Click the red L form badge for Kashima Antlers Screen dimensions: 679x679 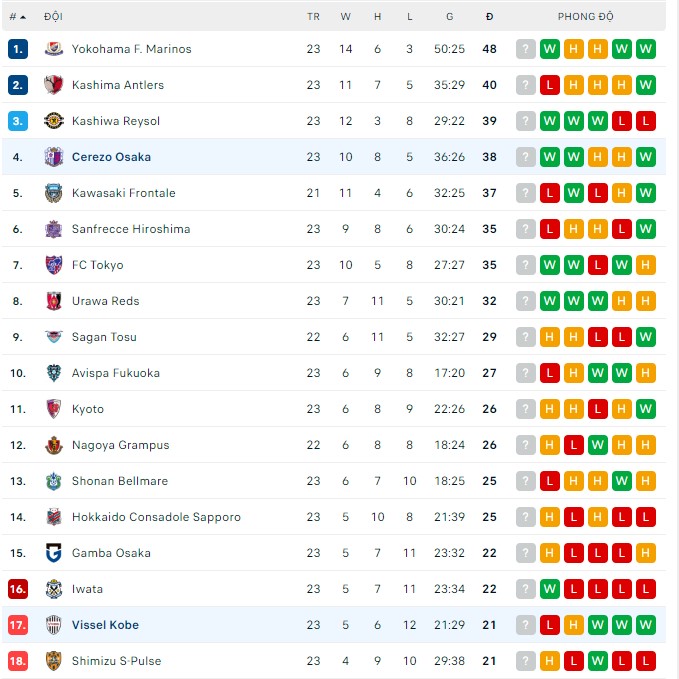549,85
